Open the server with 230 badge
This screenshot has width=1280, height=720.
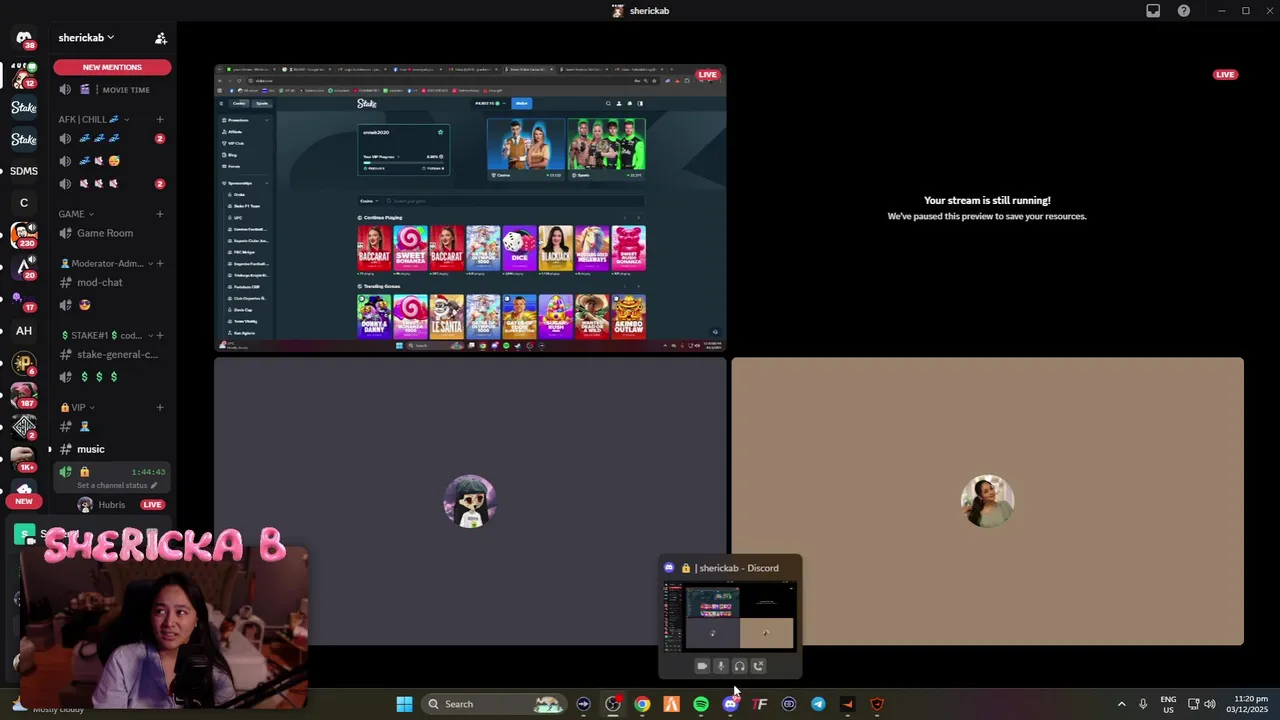click(24, 235)
